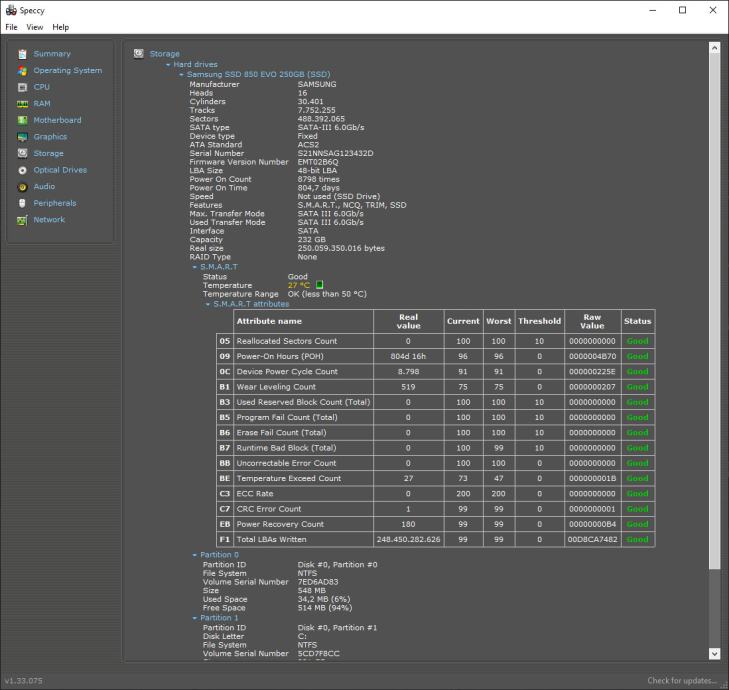The height and width of the screenshot is (690, 729).
Task: Open the Motherboard icon in sidebar
Action: click(x=22, y=120)
